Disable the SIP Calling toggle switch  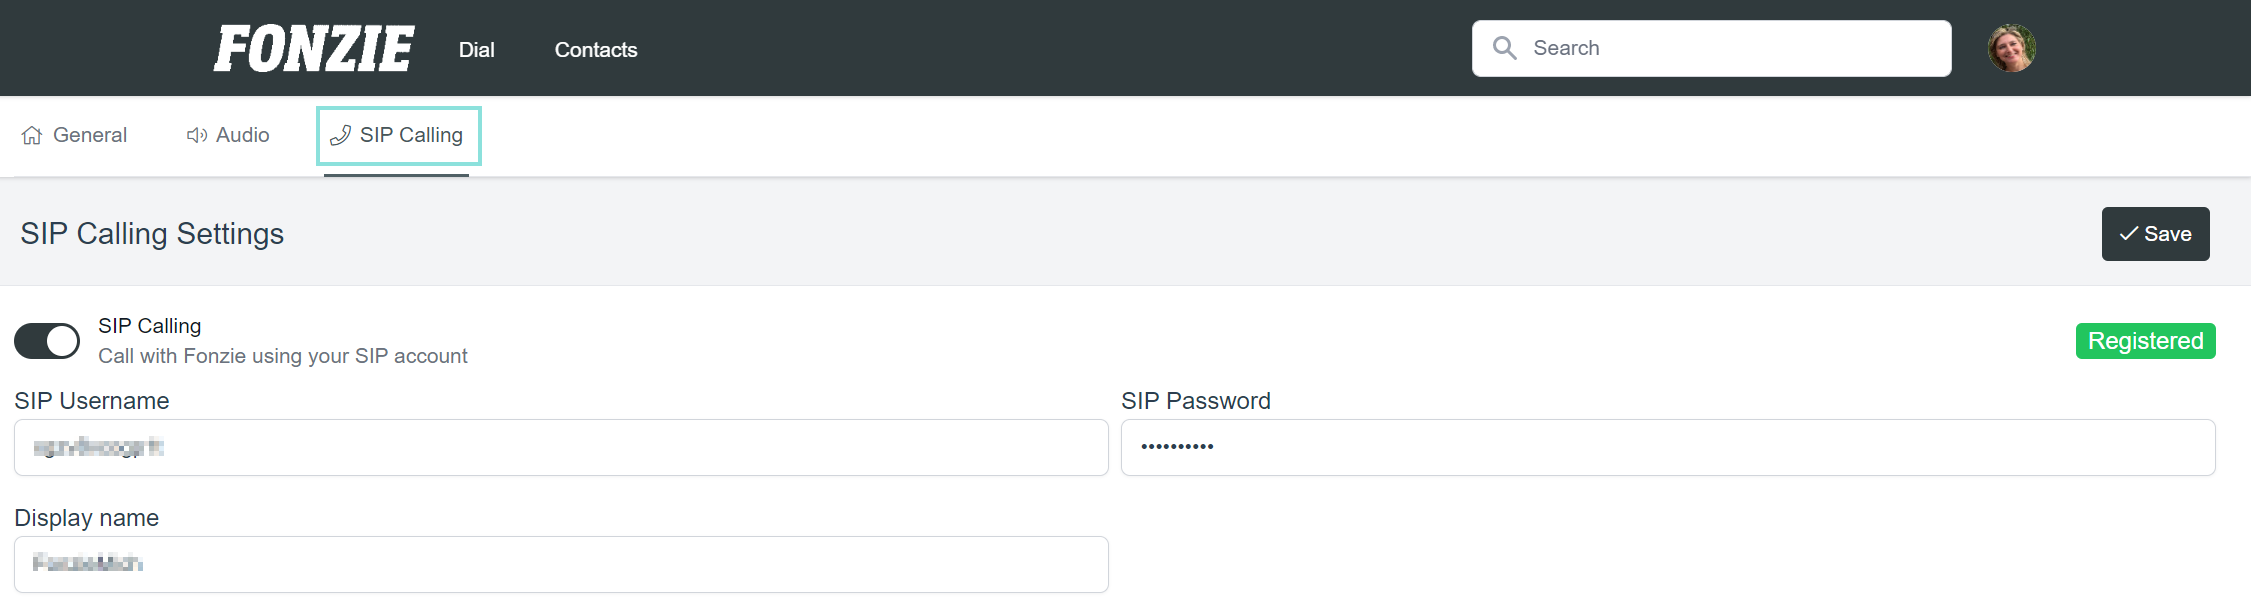pyautogui.click(x=47, y=341)
